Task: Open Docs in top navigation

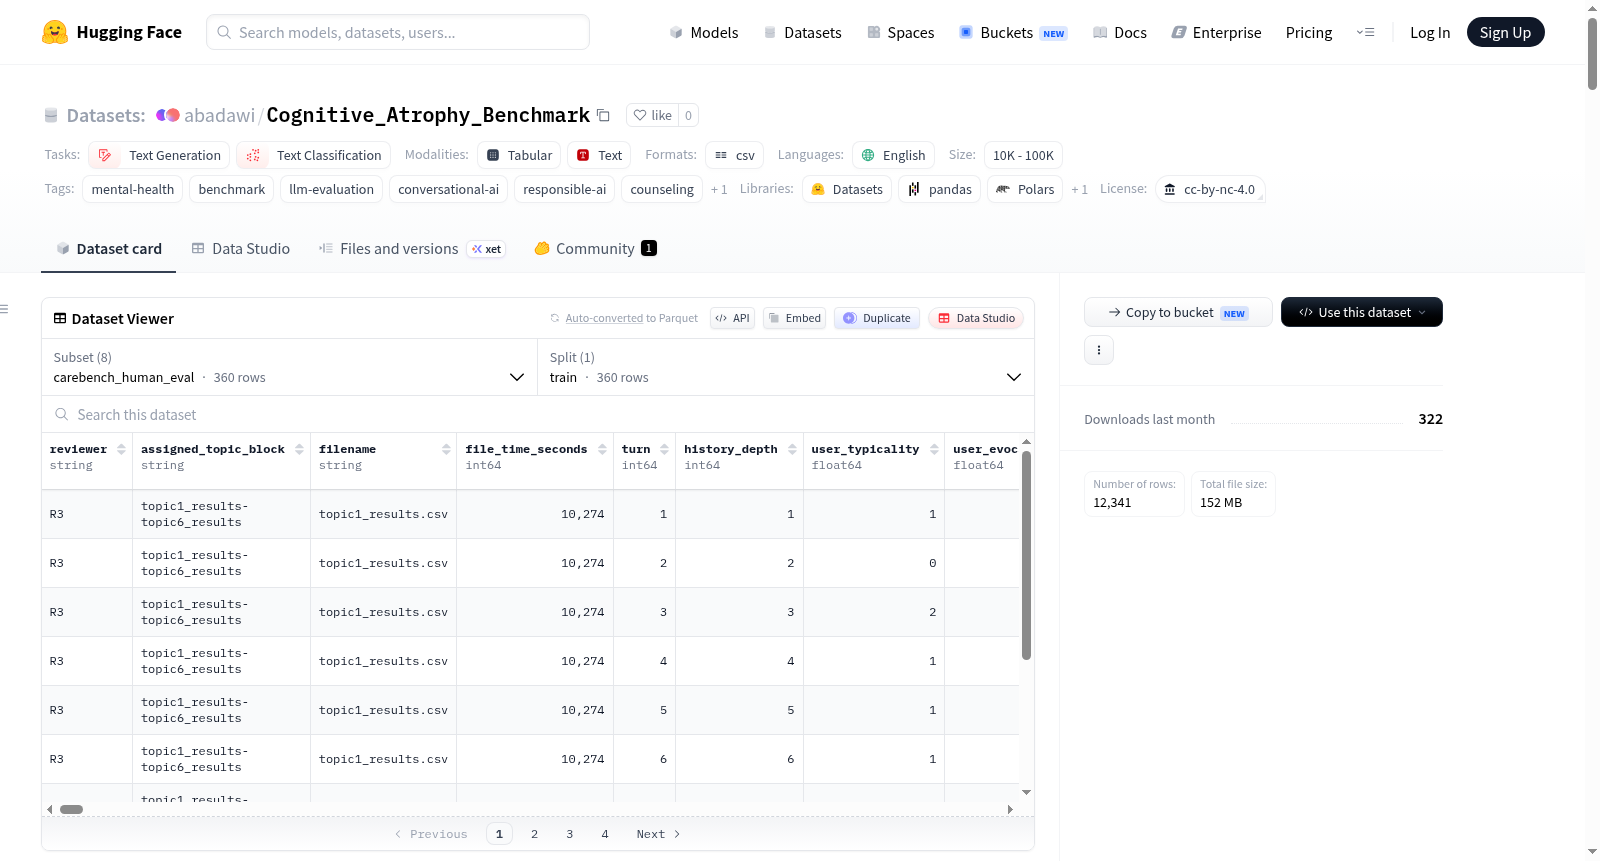Action: 1119,32
